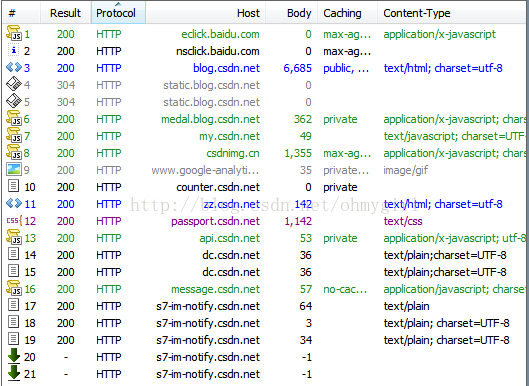Click the not-modified icon for session 4
This screenshot has width=529, height=386.
coord(14,84)
